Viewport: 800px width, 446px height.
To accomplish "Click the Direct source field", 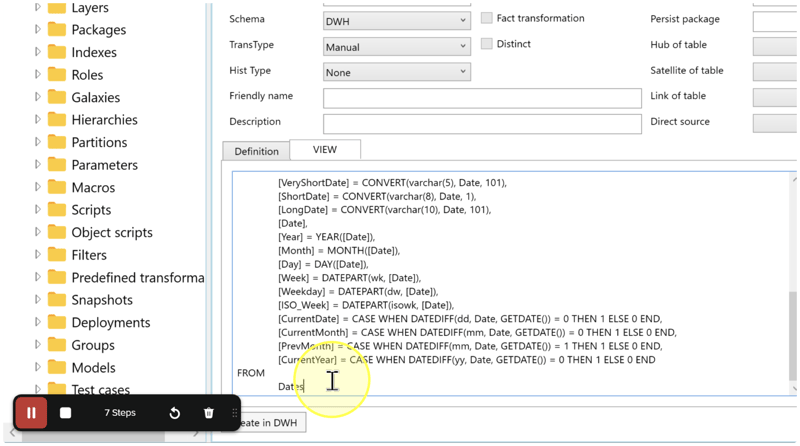I will [775, 123].
